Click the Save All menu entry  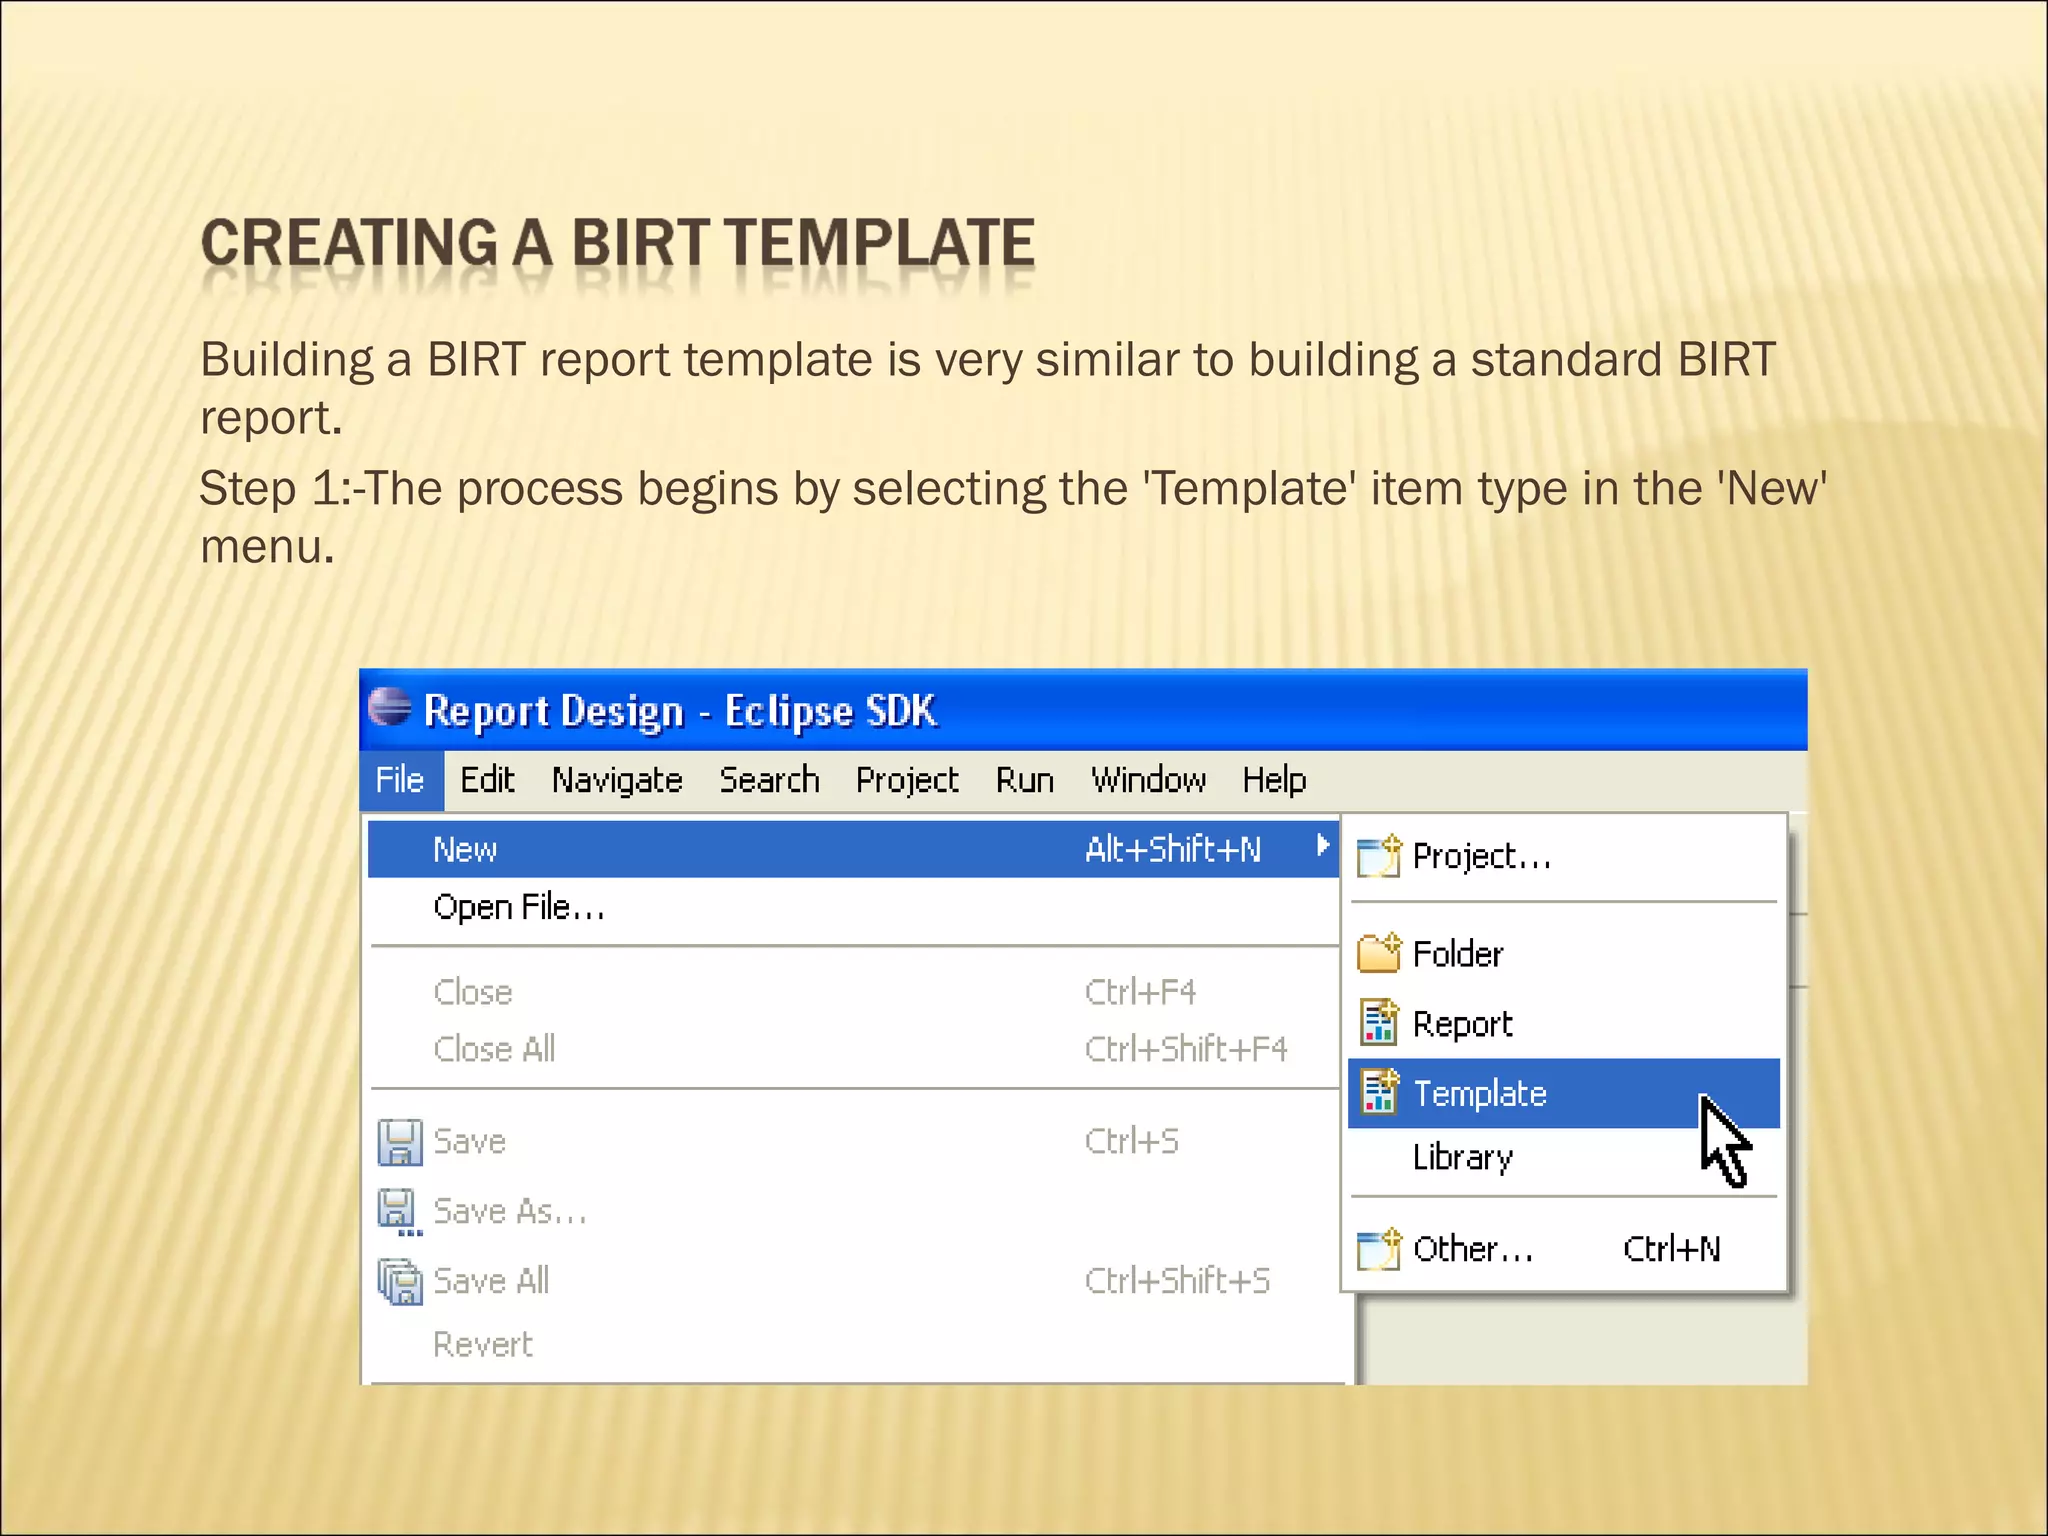pos(853,1281)
